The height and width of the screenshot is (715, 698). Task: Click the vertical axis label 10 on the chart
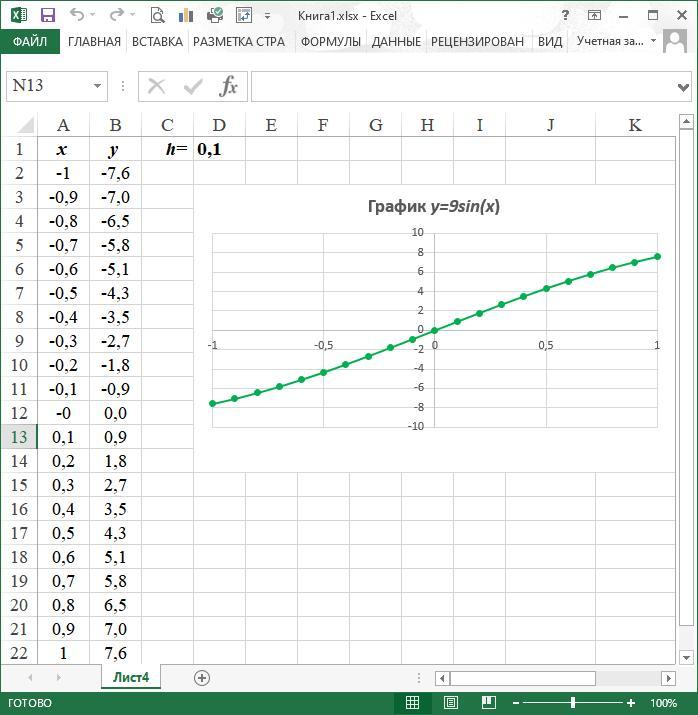click(x=417, y=232)
